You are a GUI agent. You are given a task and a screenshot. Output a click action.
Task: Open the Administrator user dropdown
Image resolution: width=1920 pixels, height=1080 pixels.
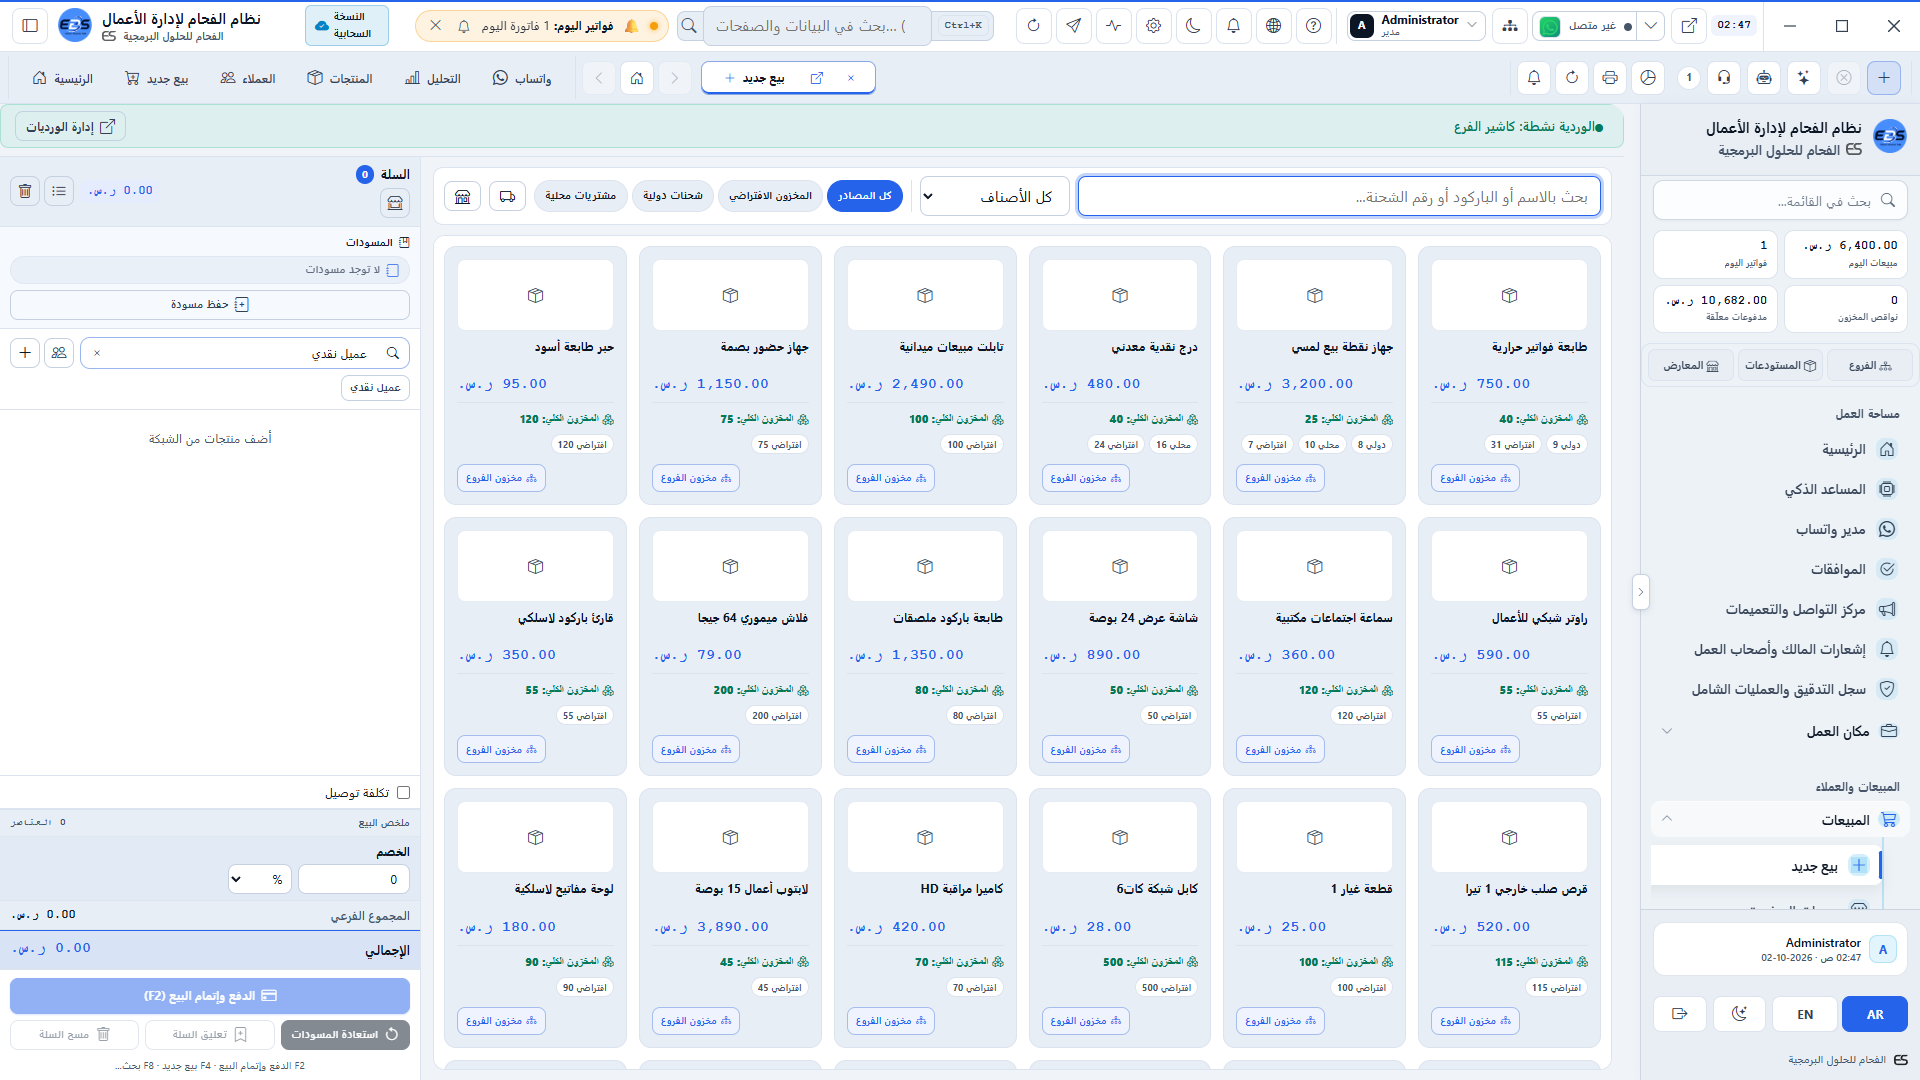click(1415, 26)
